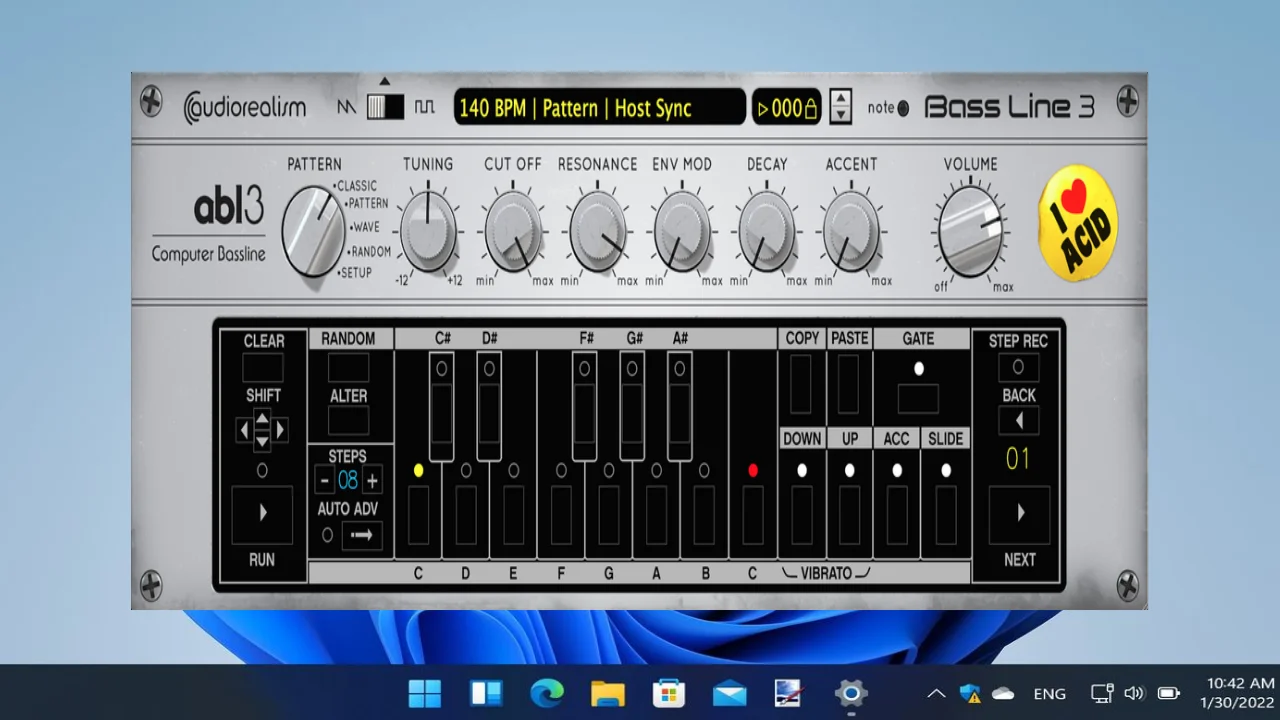Click the Copy pattern button
Image resolution: width=1280 pixels, height=720 pixels.
tap(802, 384)
